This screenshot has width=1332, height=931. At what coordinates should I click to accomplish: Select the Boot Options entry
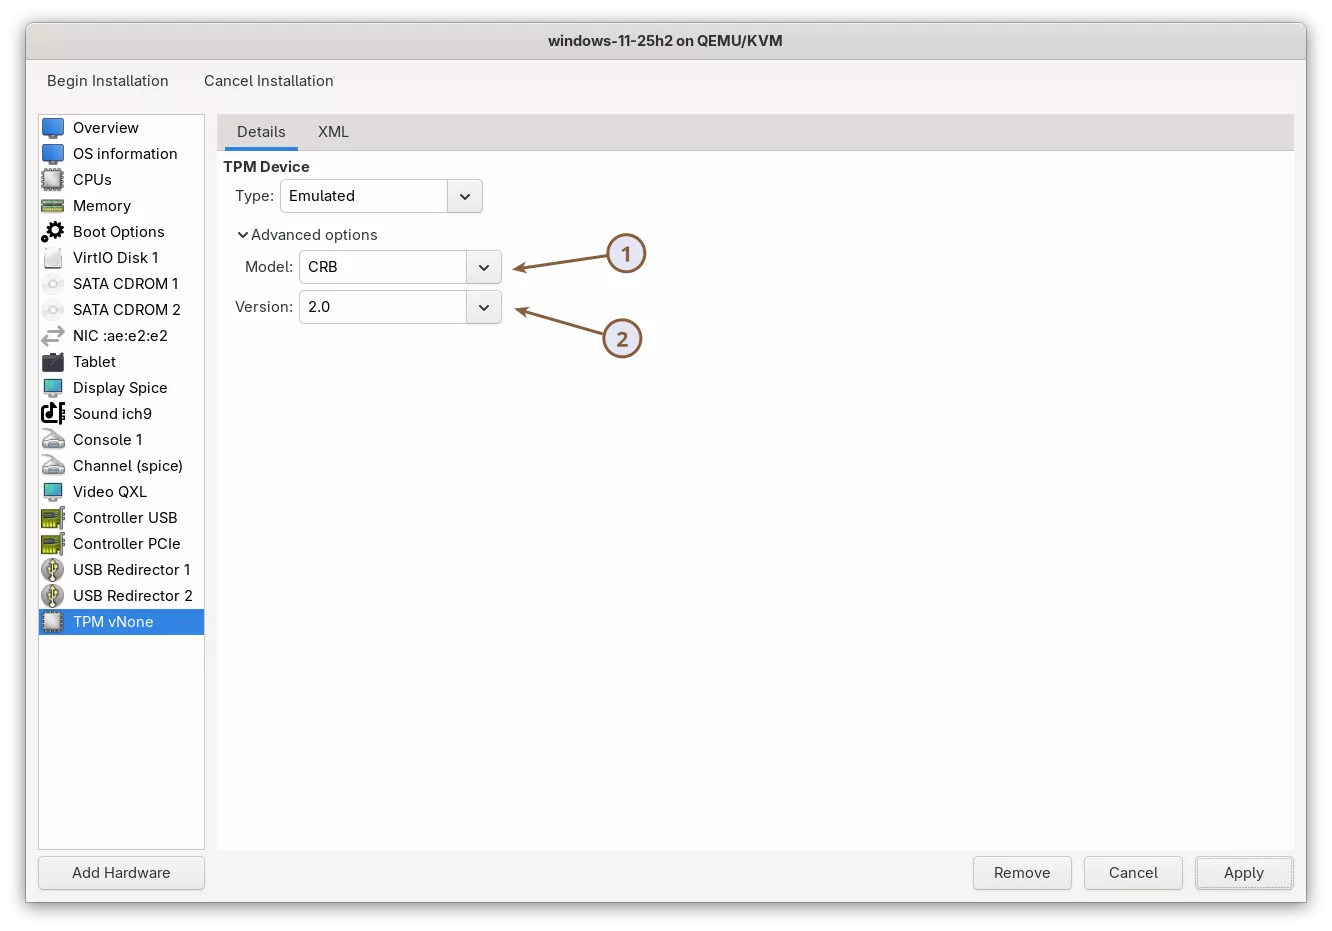point(121,232)
